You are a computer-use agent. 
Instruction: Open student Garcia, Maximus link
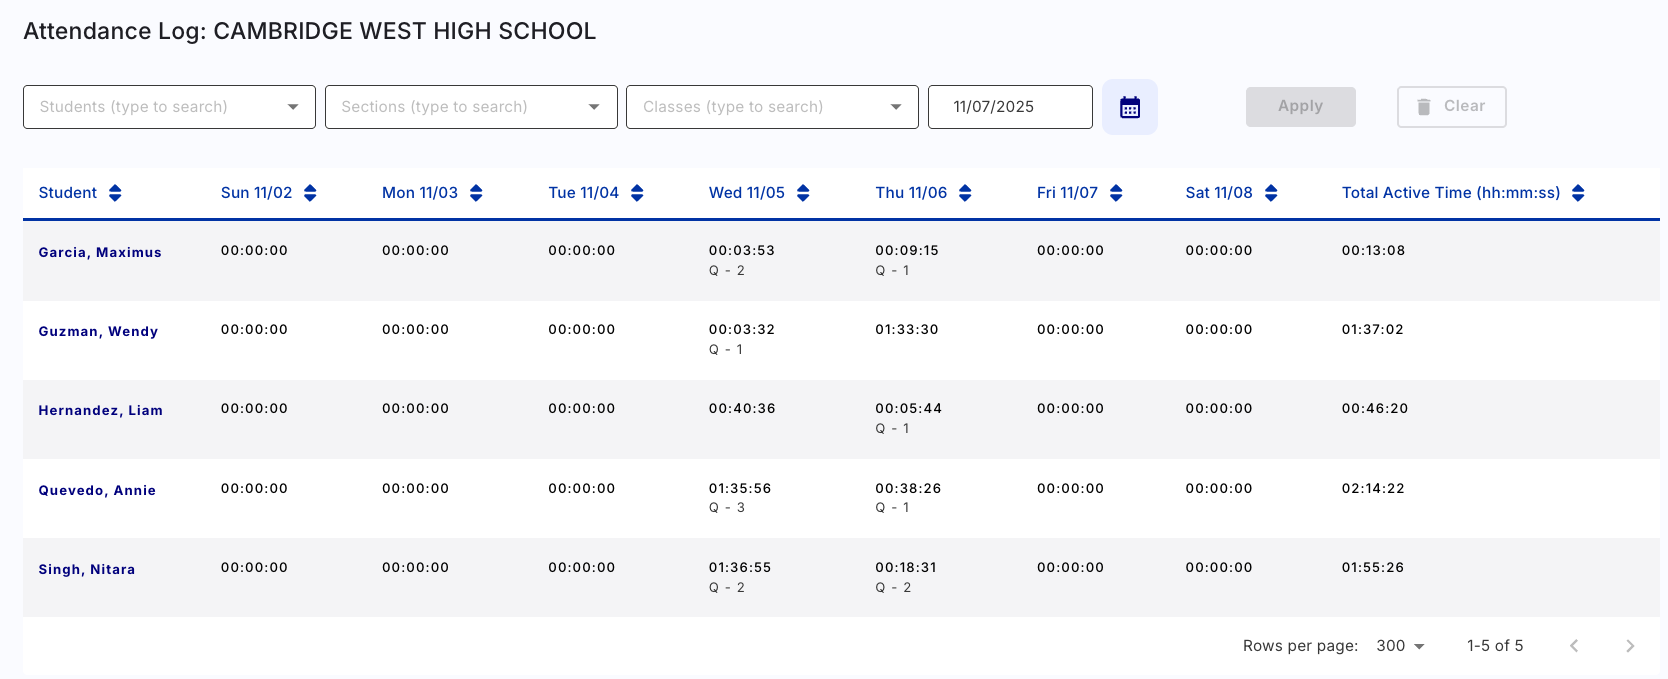click(100, 252)
